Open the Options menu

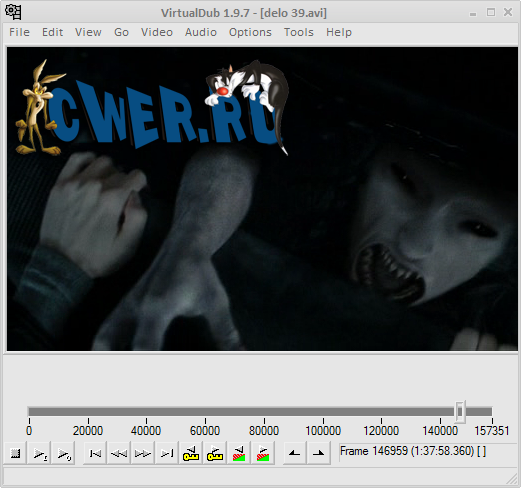coord(250,32)
